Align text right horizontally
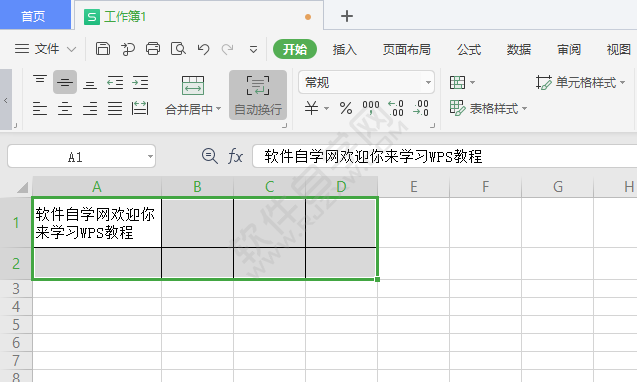Viewport: 637px width, 382px height. point(90,109)
